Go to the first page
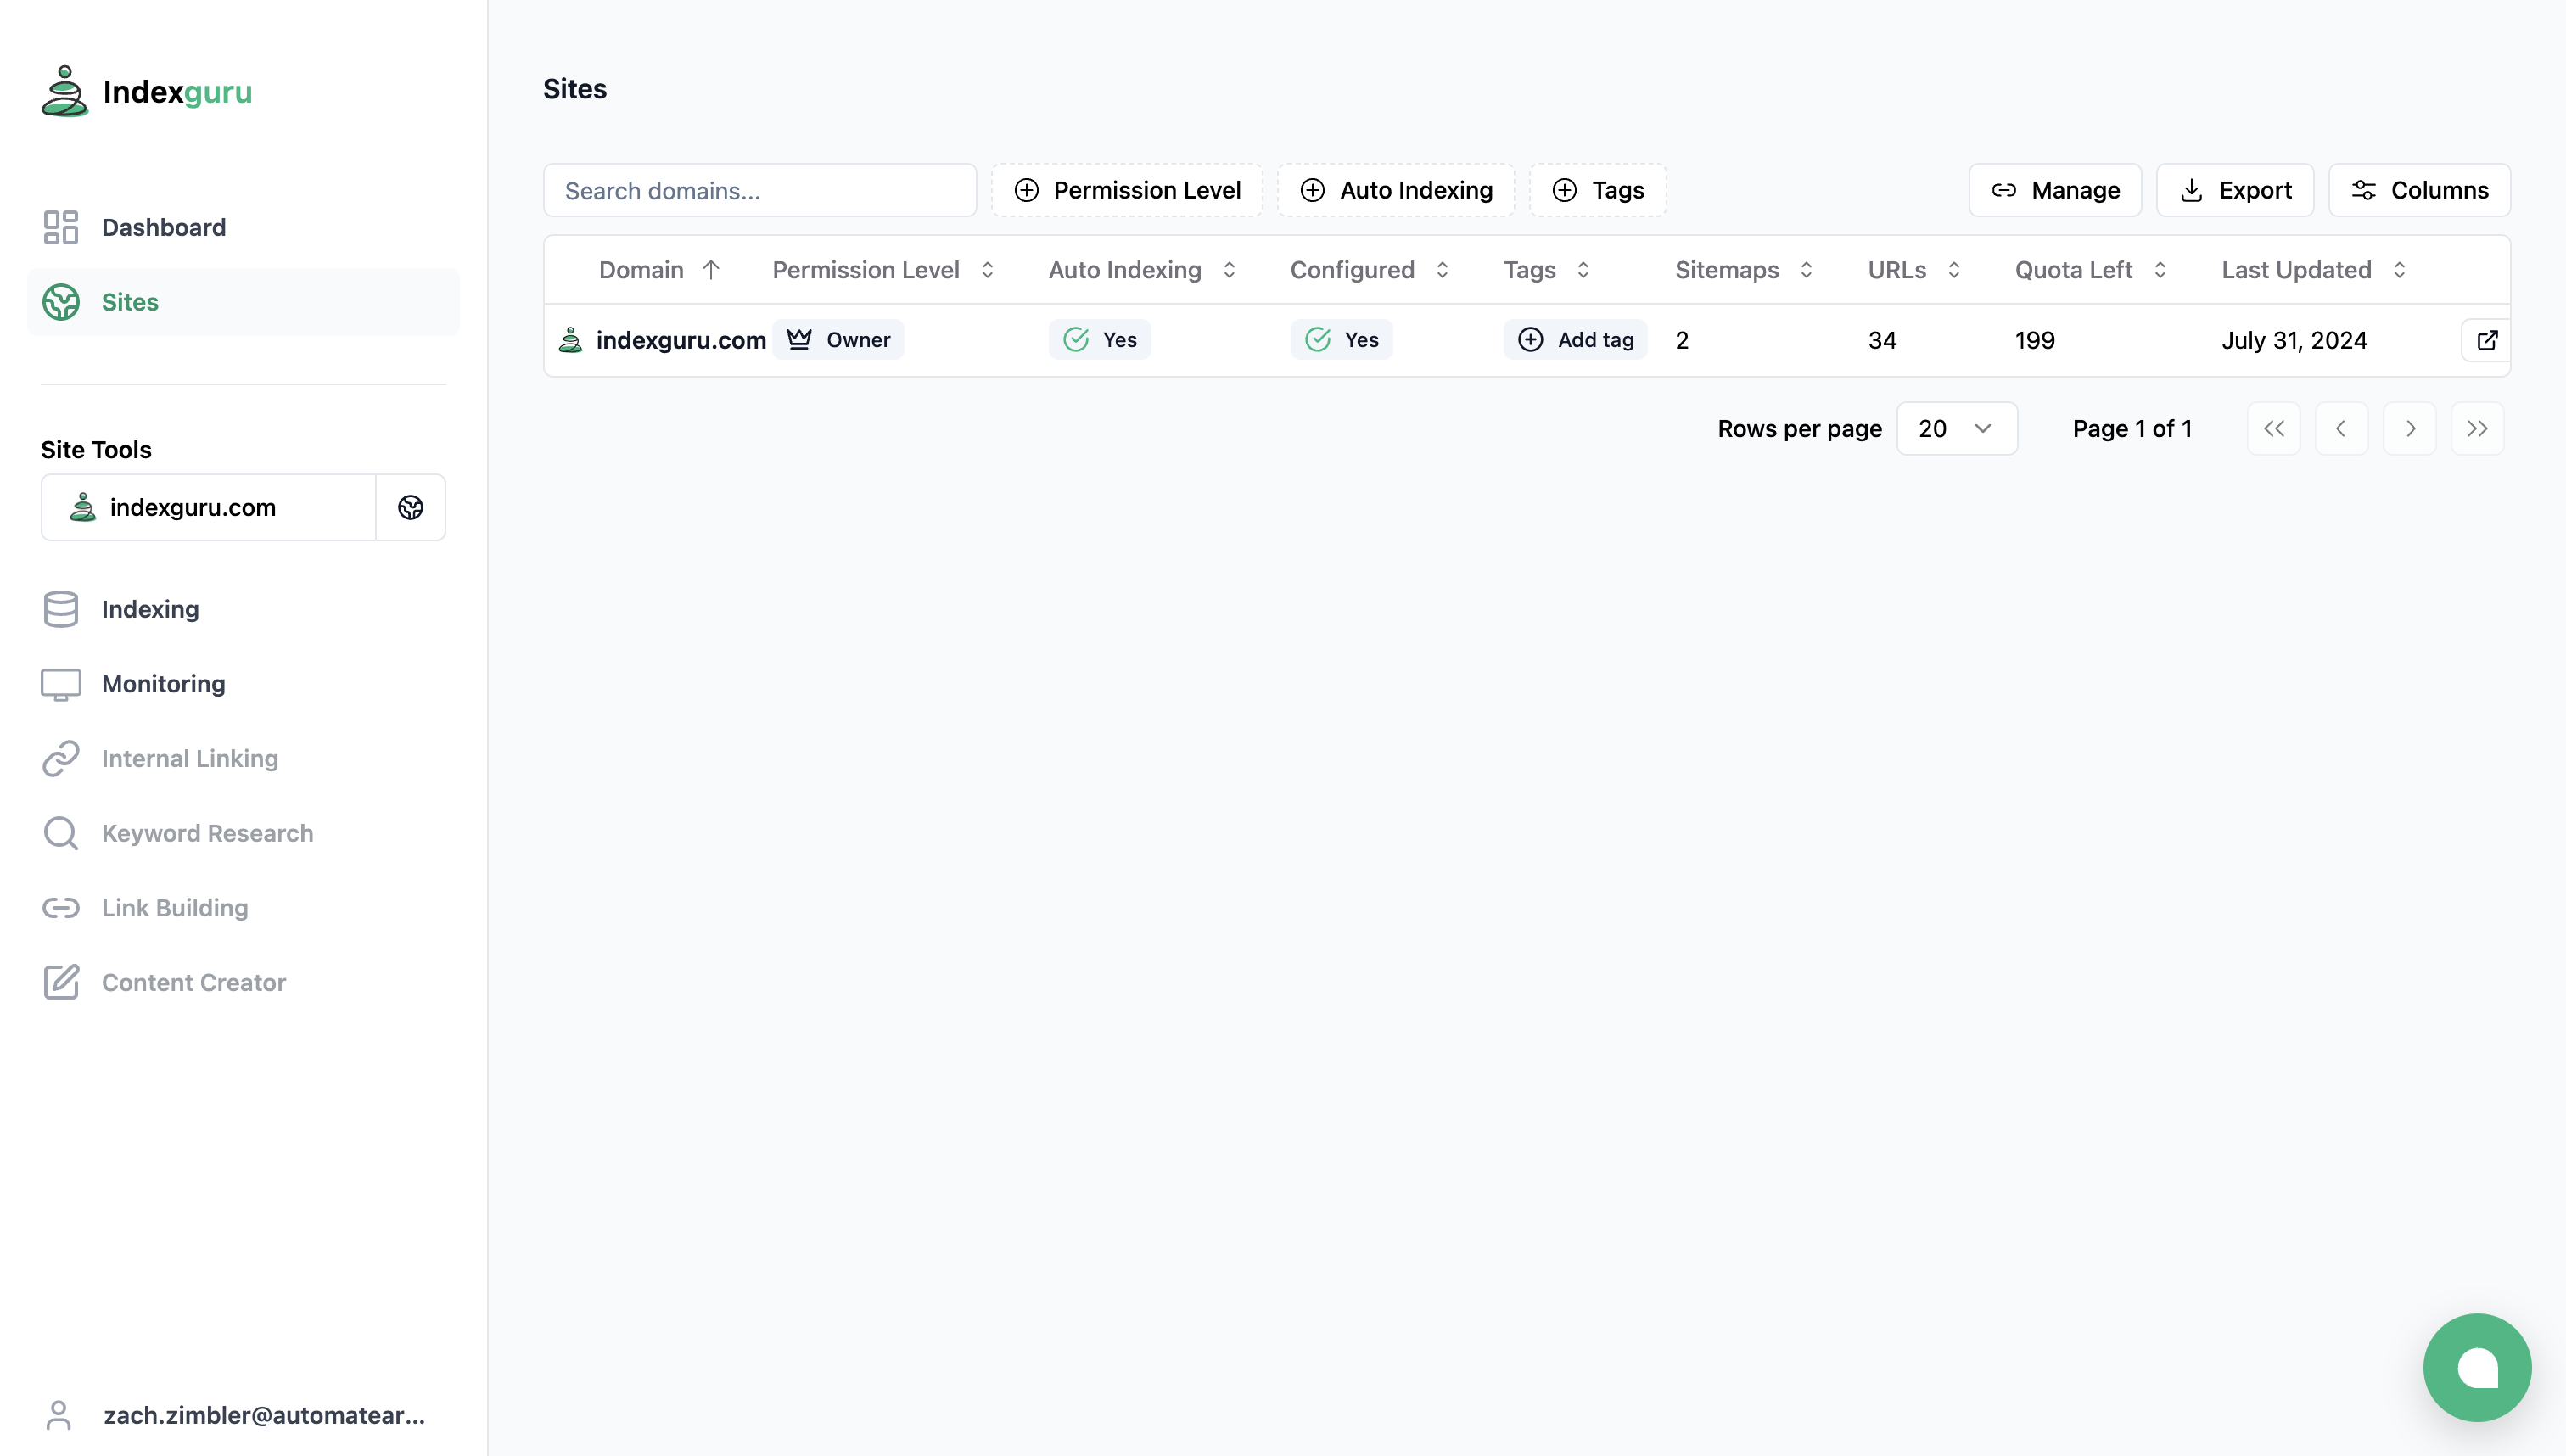Screen dimensions: 2566x1456 (x=2274, y=429)
